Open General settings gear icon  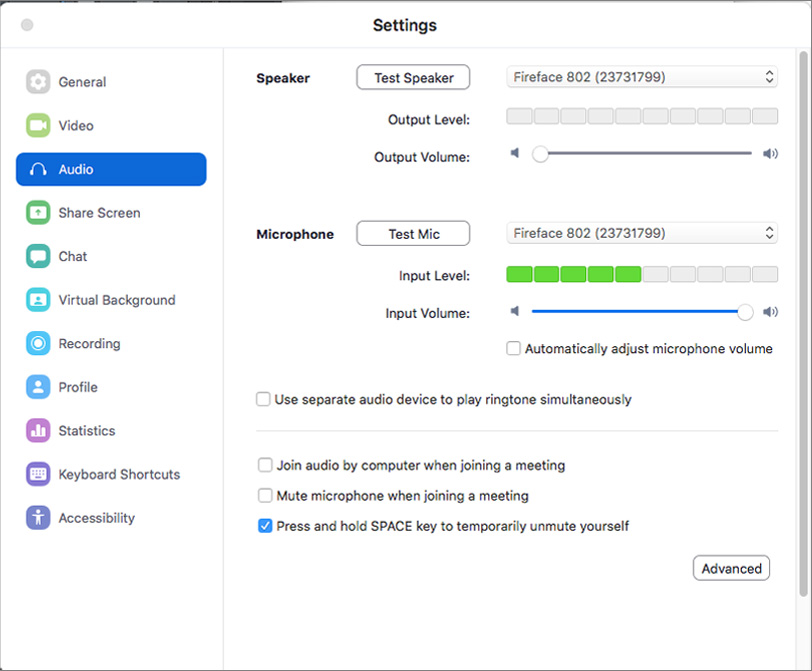38,82
